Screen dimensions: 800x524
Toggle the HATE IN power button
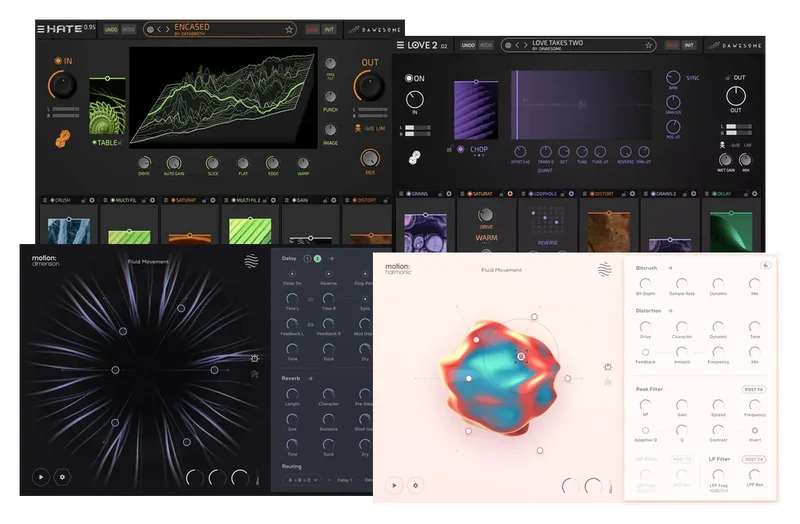(58, 61)
